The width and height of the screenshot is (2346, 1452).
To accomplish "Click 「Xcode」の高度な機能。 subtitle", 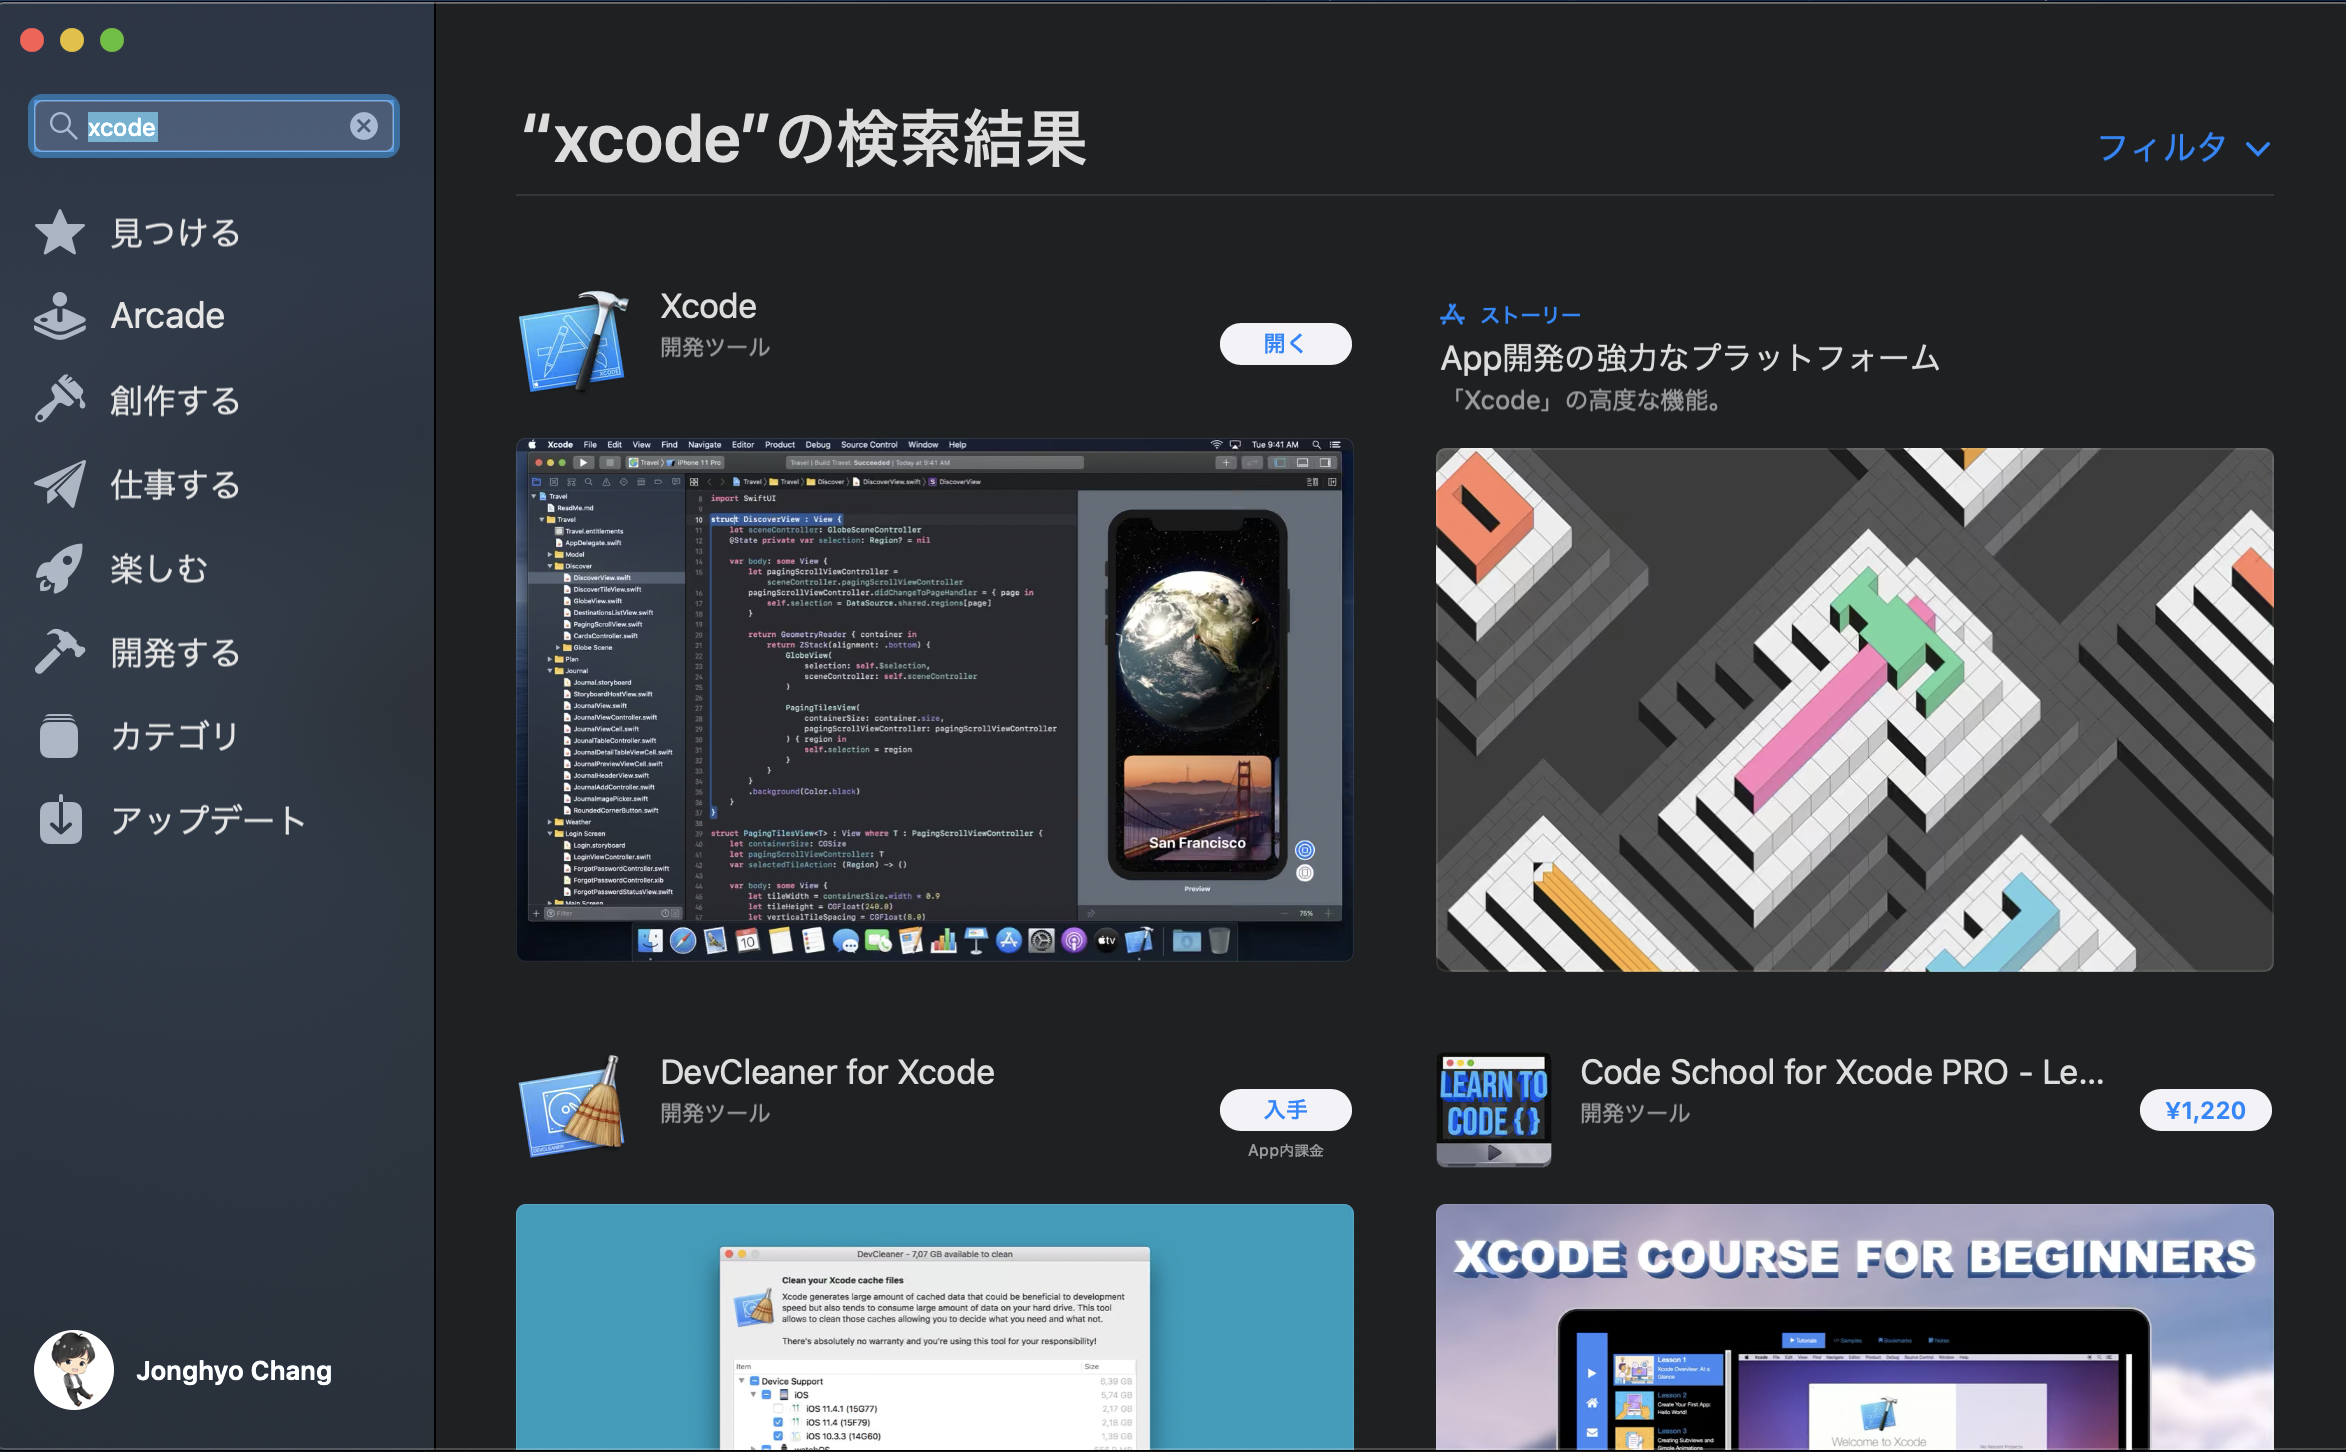I will point(1583,401).
